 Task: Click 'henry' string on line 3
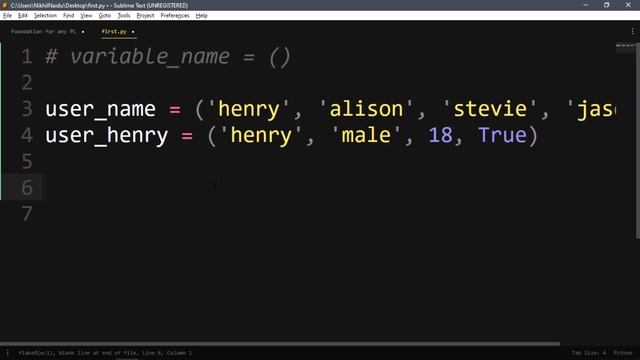249,109
